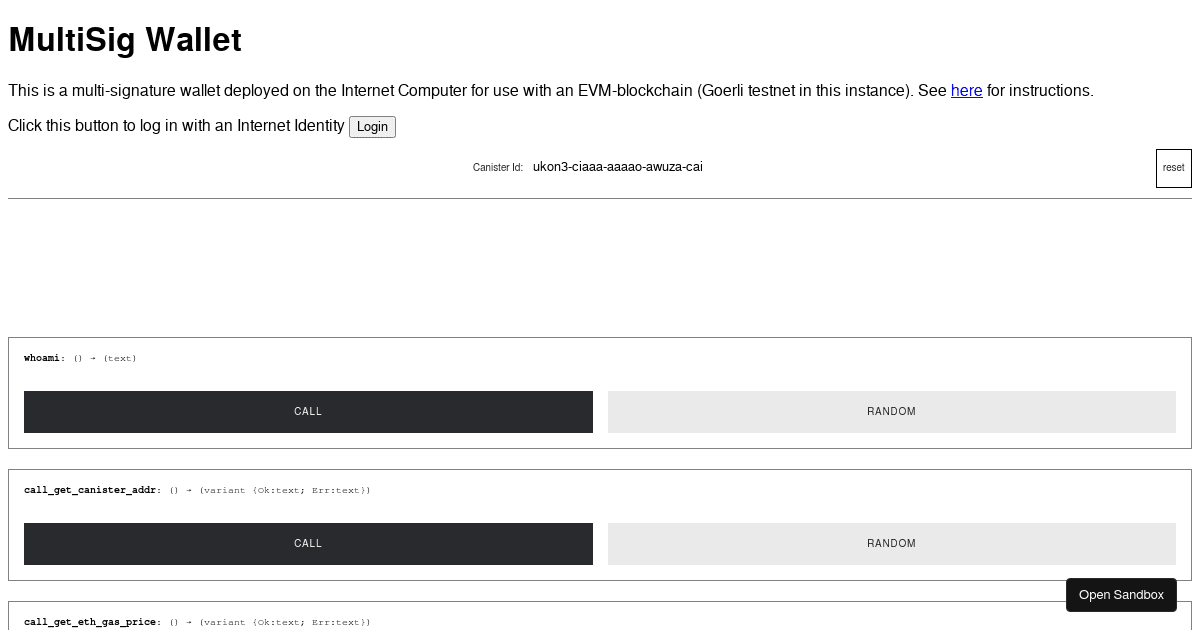Select the call_get_canister_addr signature text
1200x630 pixels.
coord(197,490)
